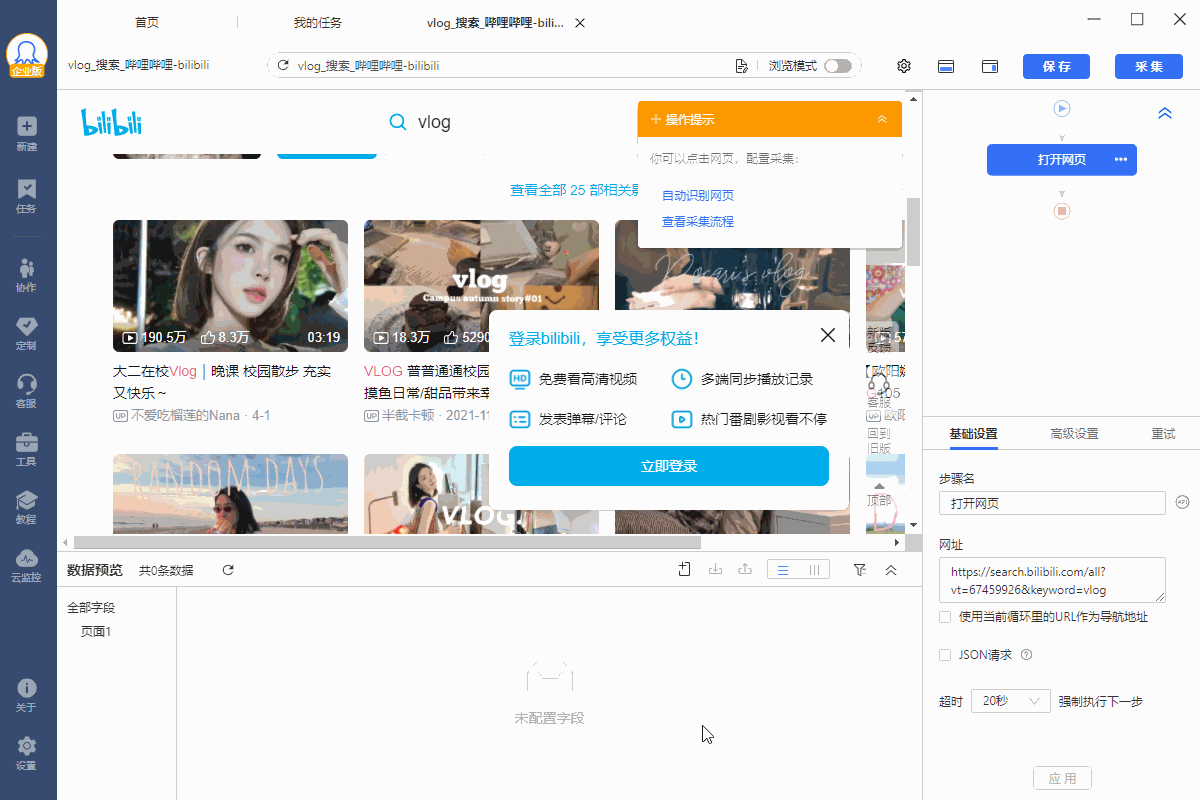The height and width of the screenshot is (800, 1200).
Task: Open the 任务 sidebar item
Action: (27, 196)
